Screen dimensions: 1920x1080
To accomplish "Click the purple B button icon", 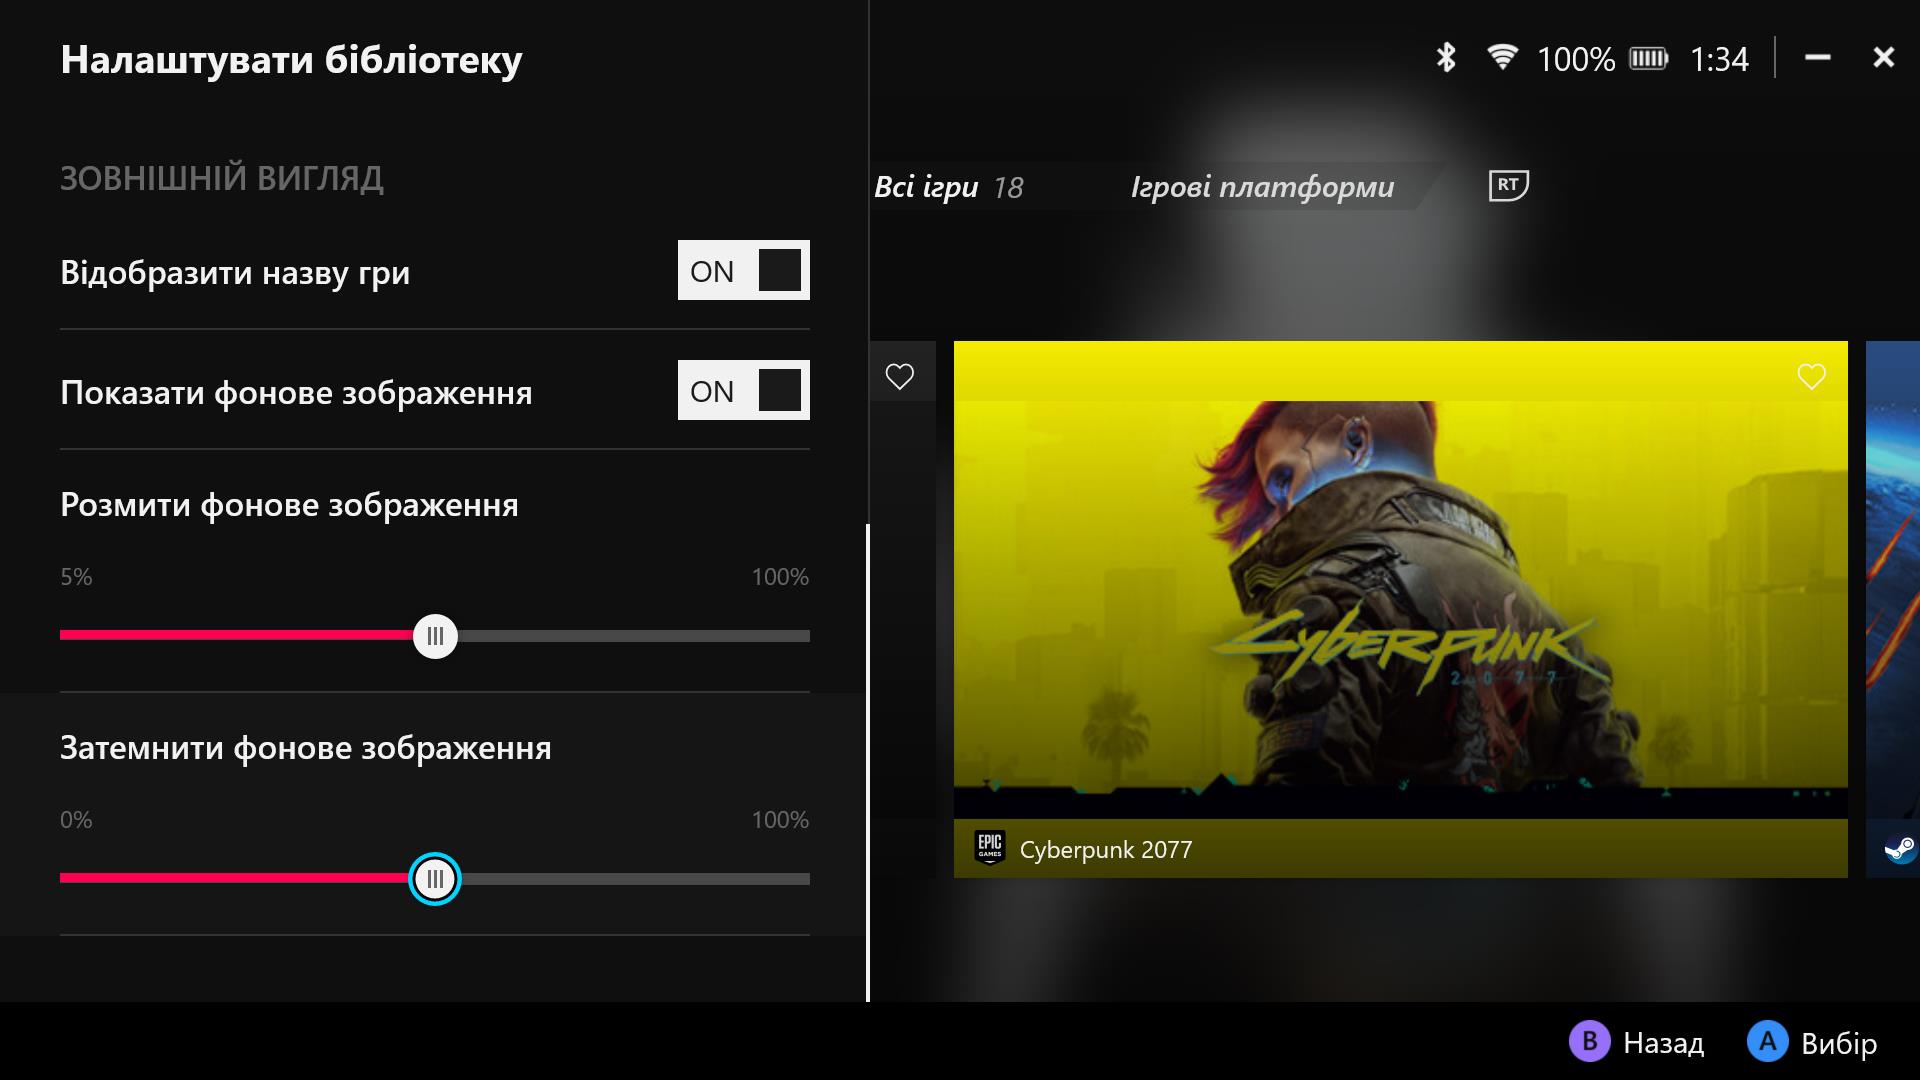I will coord(1589,1041).
